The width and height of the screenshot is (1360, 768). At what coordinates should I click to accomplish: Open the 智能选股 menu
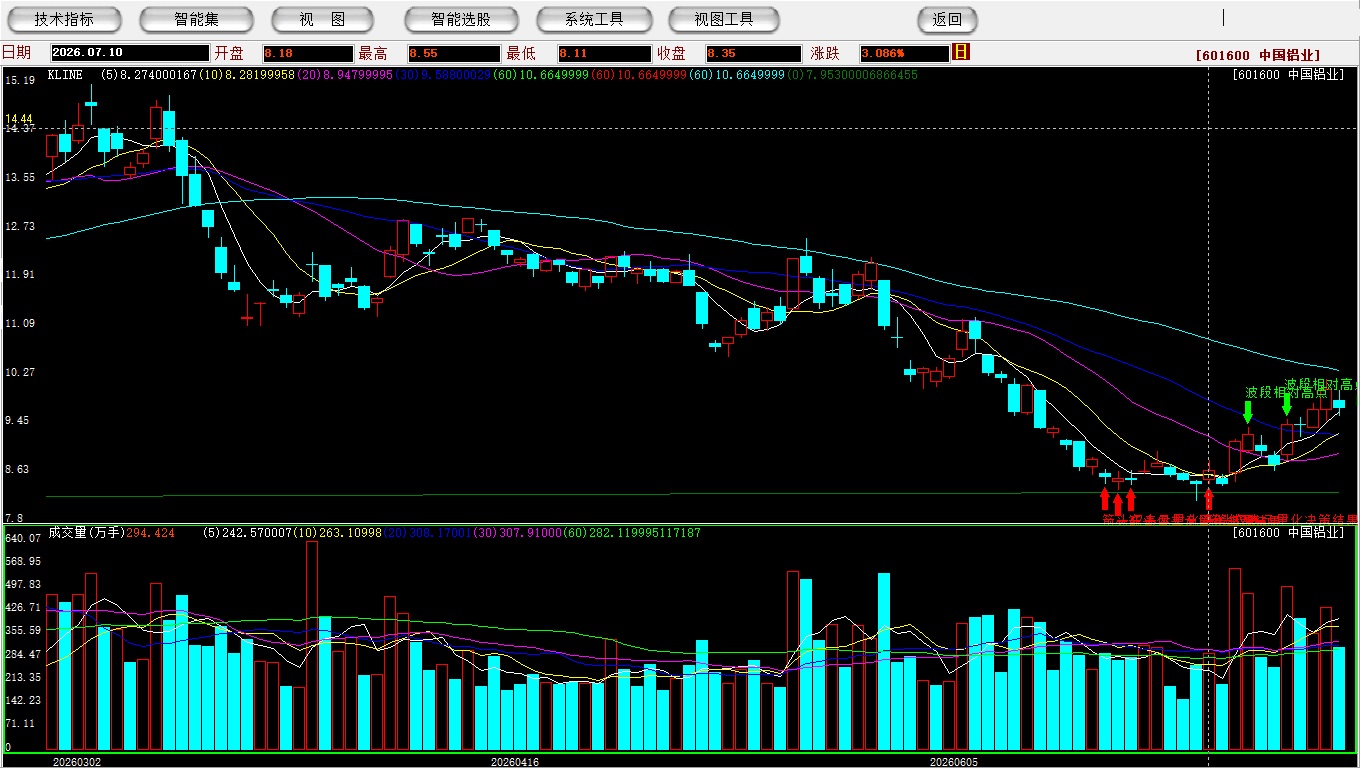461,19
